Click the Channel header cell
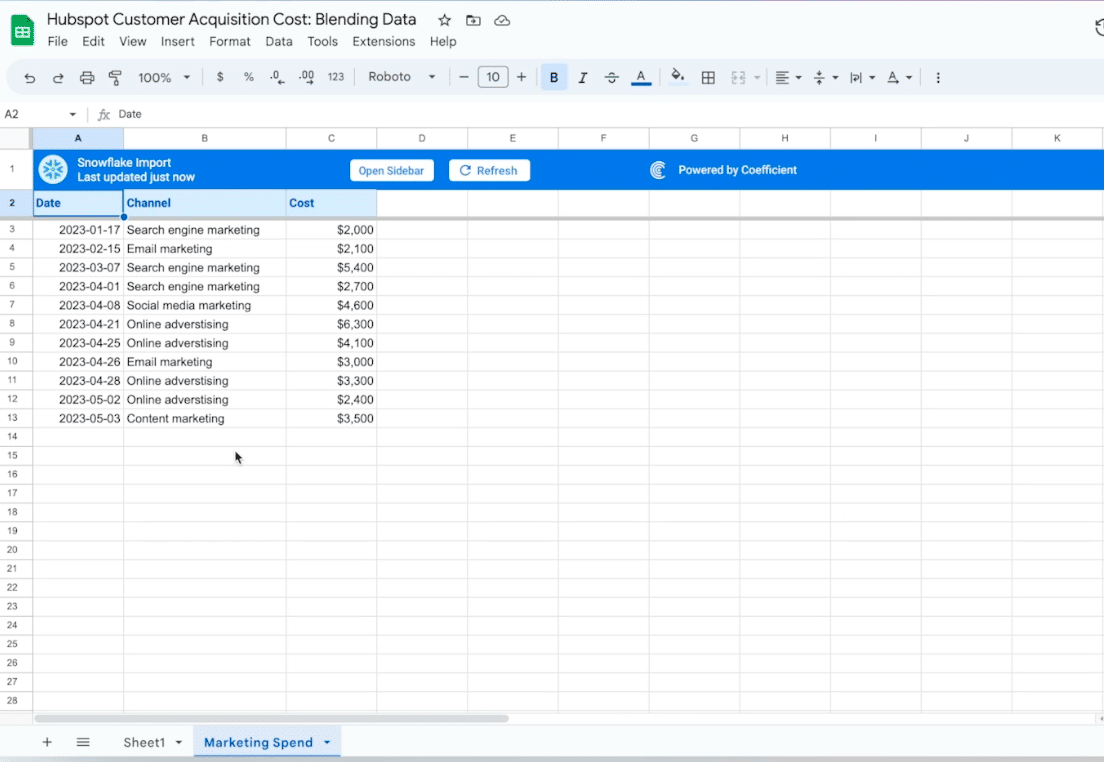 [205, 203]
